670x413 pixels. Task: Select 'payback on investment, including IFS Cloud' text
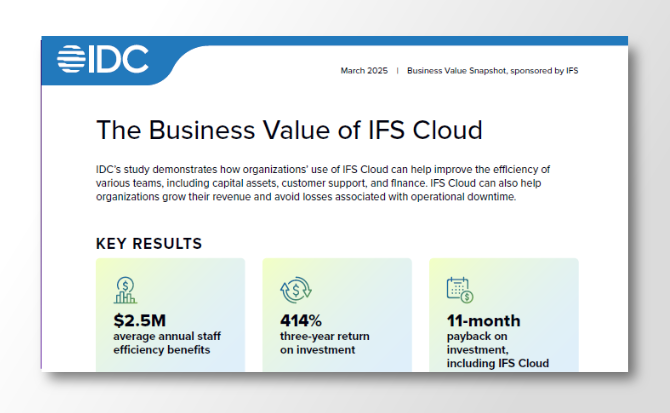[497, 350]
